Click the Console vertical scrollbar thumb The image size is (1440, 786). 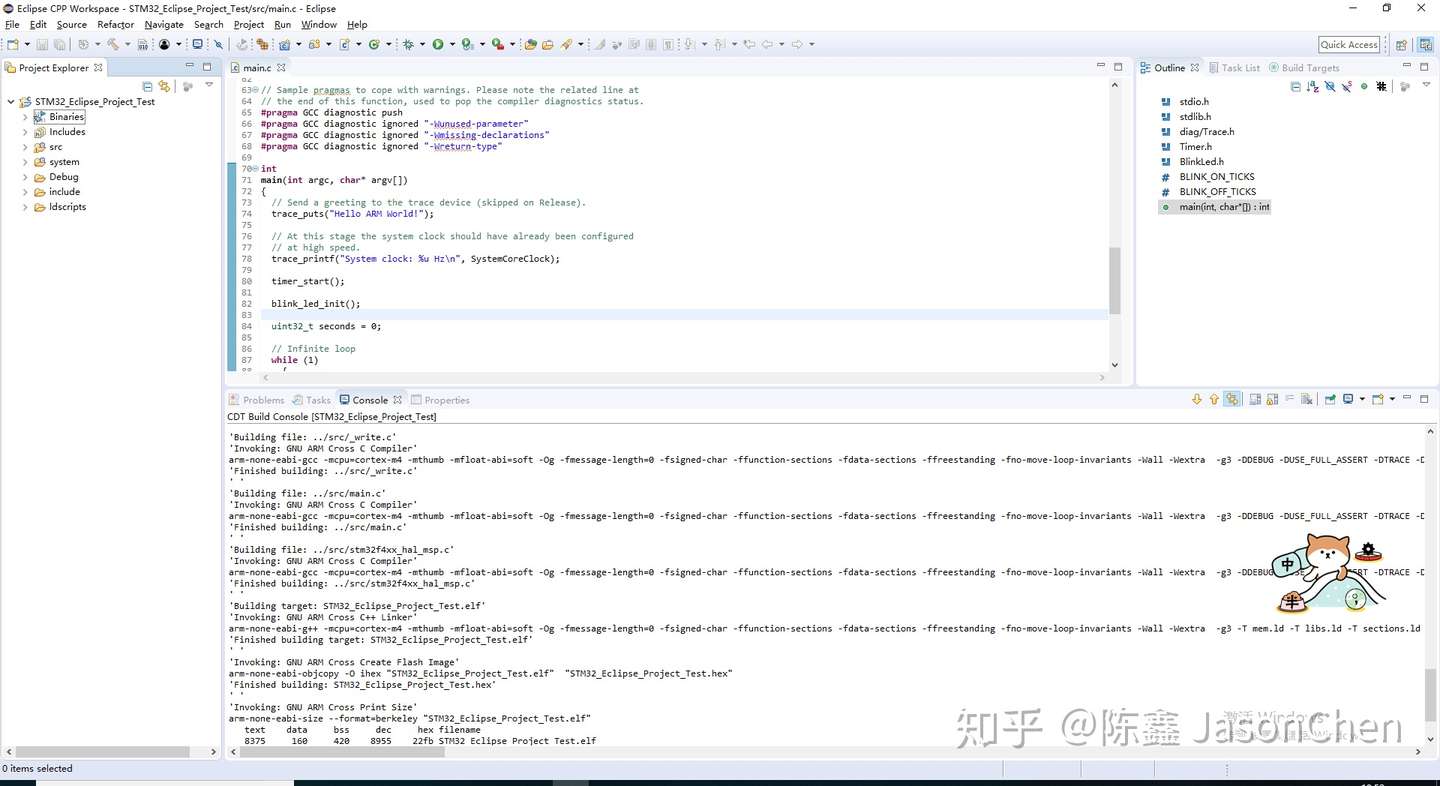pos(1430,694)
